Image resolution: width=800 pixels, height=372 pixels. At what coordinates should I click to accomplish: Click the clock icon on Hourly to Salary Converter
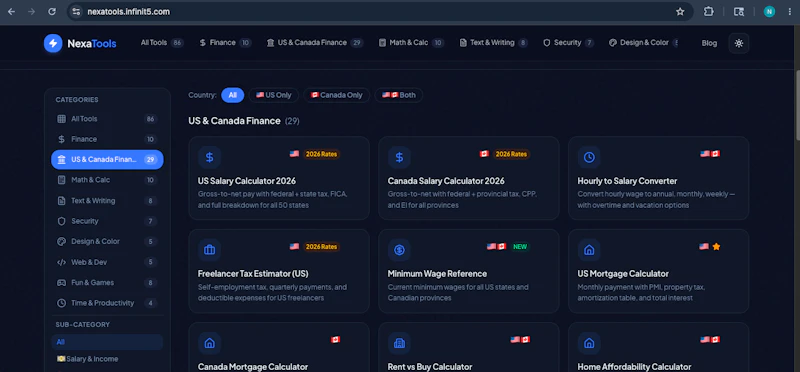589,157
